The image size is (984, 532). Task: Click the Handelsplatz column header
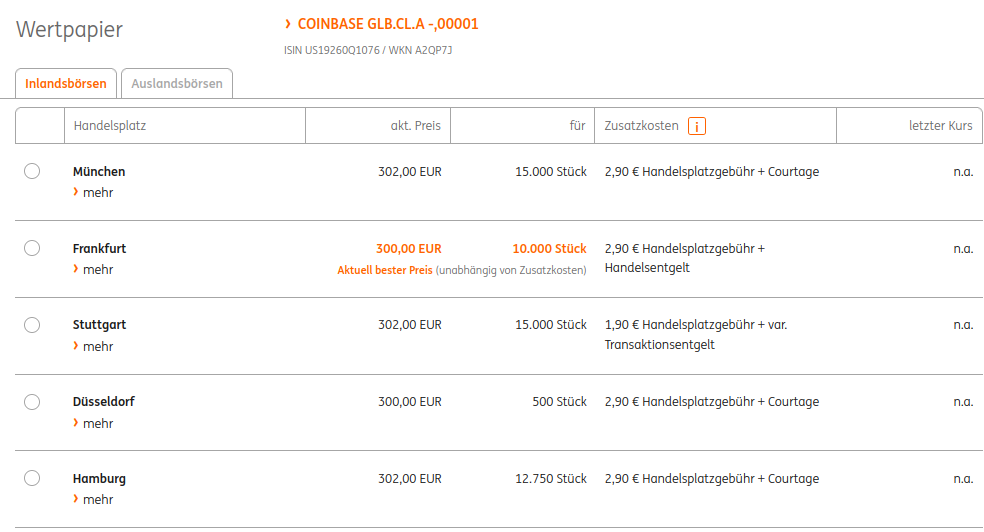coord(110,126)
